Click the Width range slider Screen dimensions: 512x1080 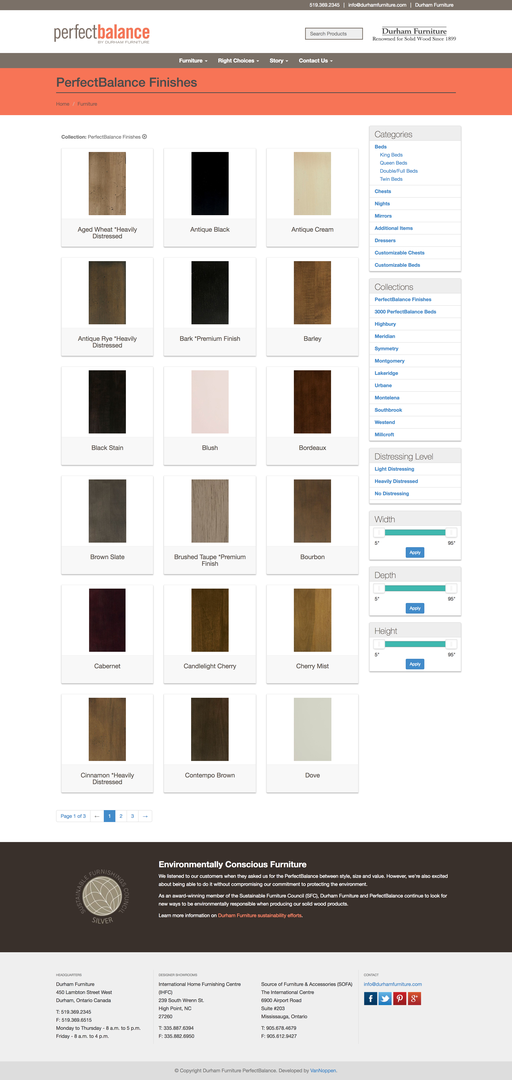(x=415, y=532)
